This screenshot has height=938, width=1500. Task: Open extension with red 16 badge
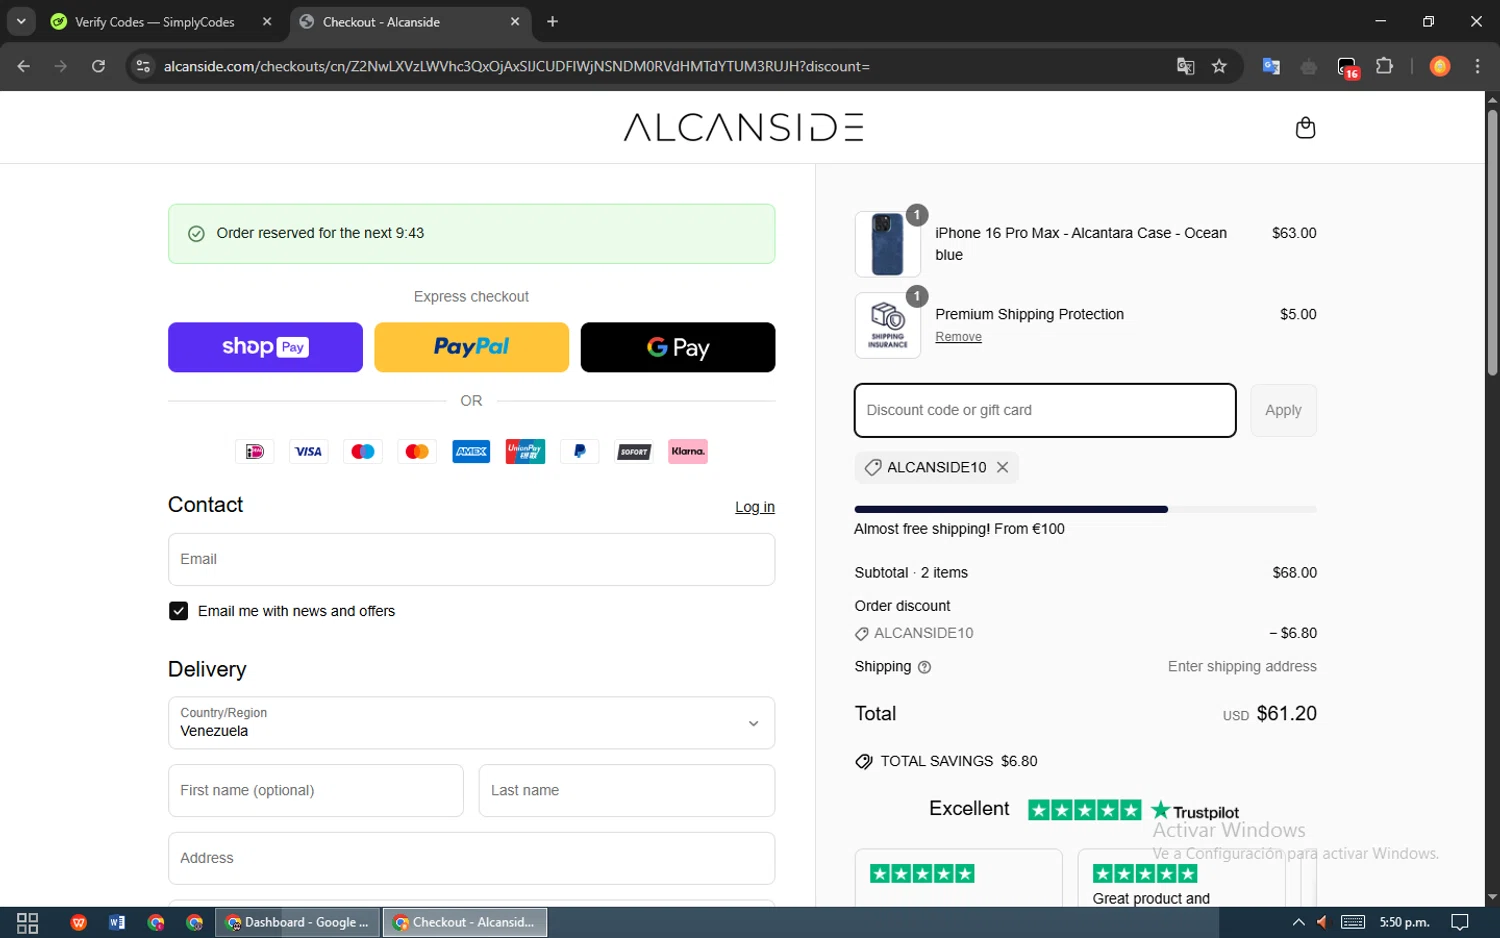point(1347,67)
